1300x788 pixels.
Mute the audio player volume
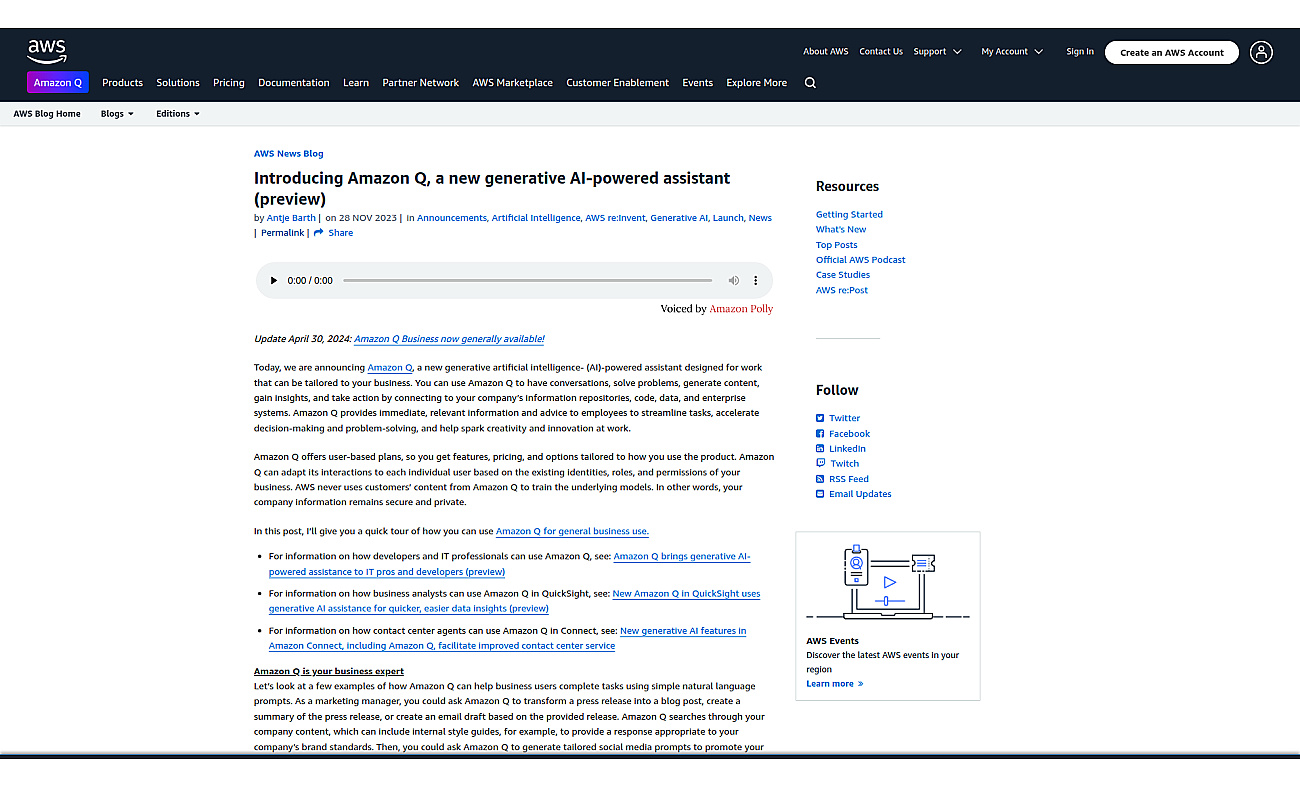click(x=733, y=281)
